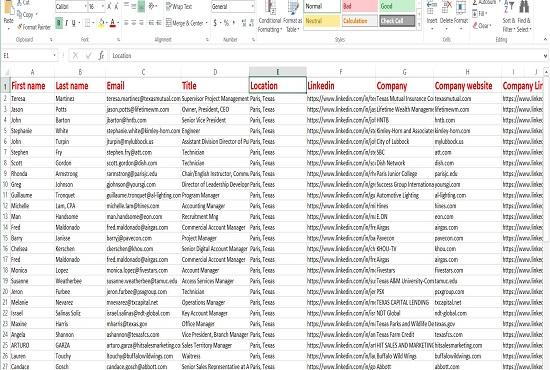Open Sort & Filter
Screen dimensions: 550x370
pos(509,16)
